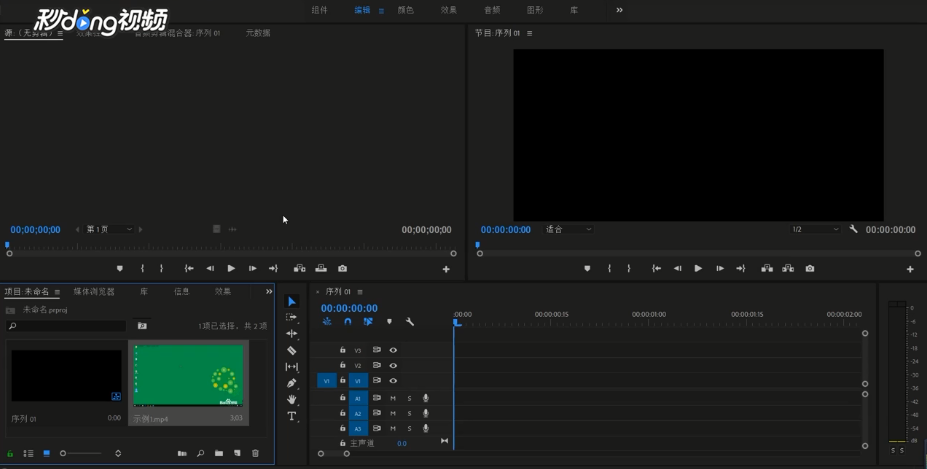Select the Selection arrow tool

click(291, 302)
